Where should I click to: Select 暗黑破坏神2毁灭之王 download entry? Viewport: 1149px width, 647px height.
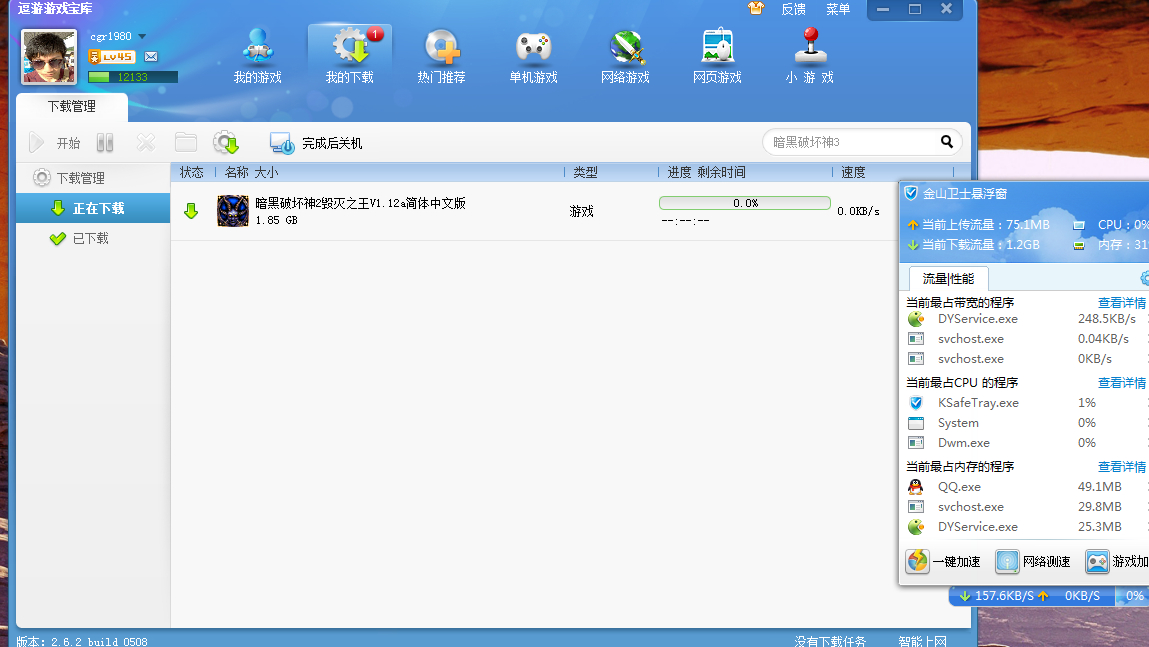click(534, 211)
